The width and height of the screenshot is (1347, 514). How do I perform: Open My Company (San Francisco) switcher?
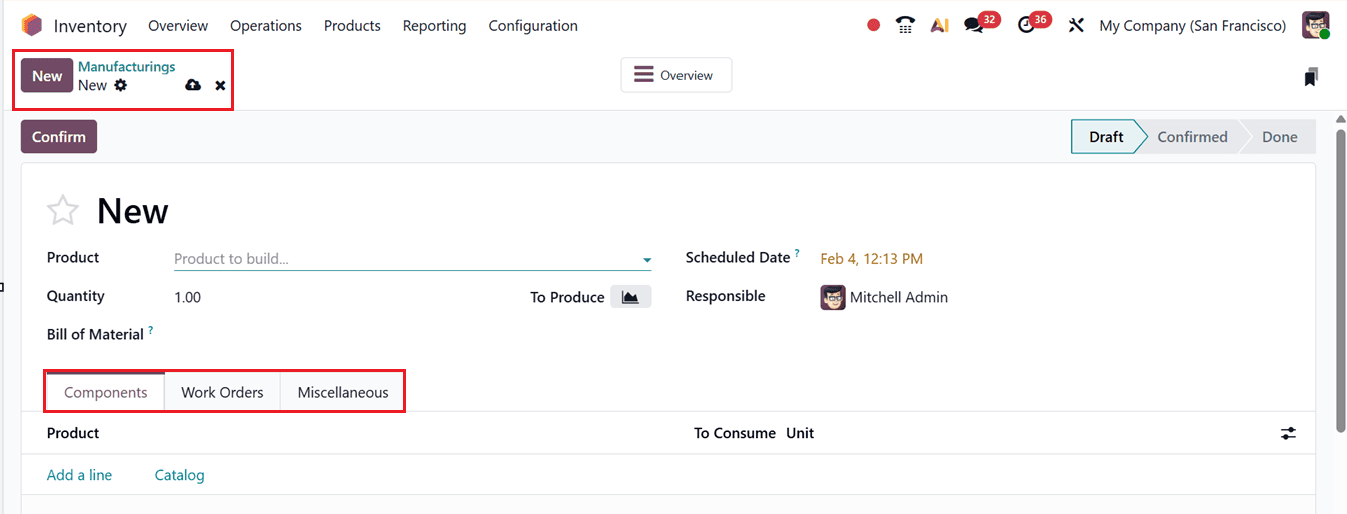(1193, 26)
